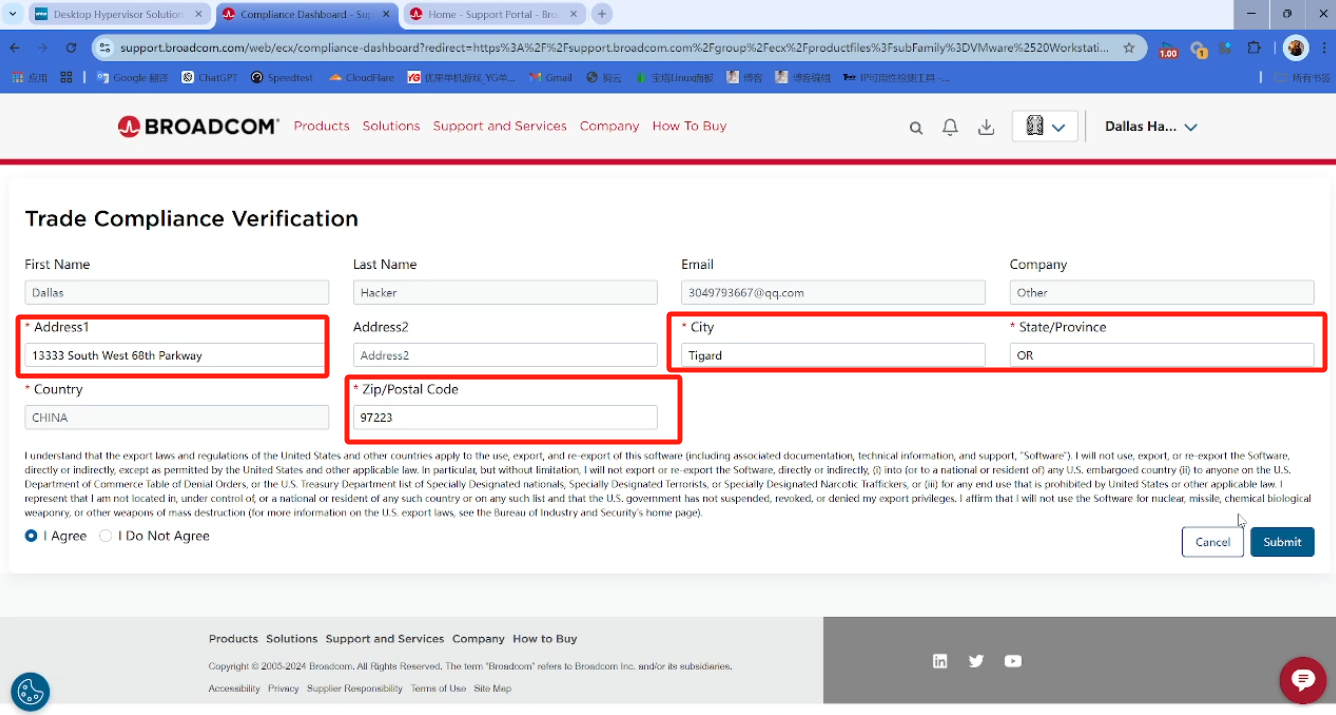Click footer How to Buy link
This screenshot has width=1336, height=715.
tap(545, 639)
